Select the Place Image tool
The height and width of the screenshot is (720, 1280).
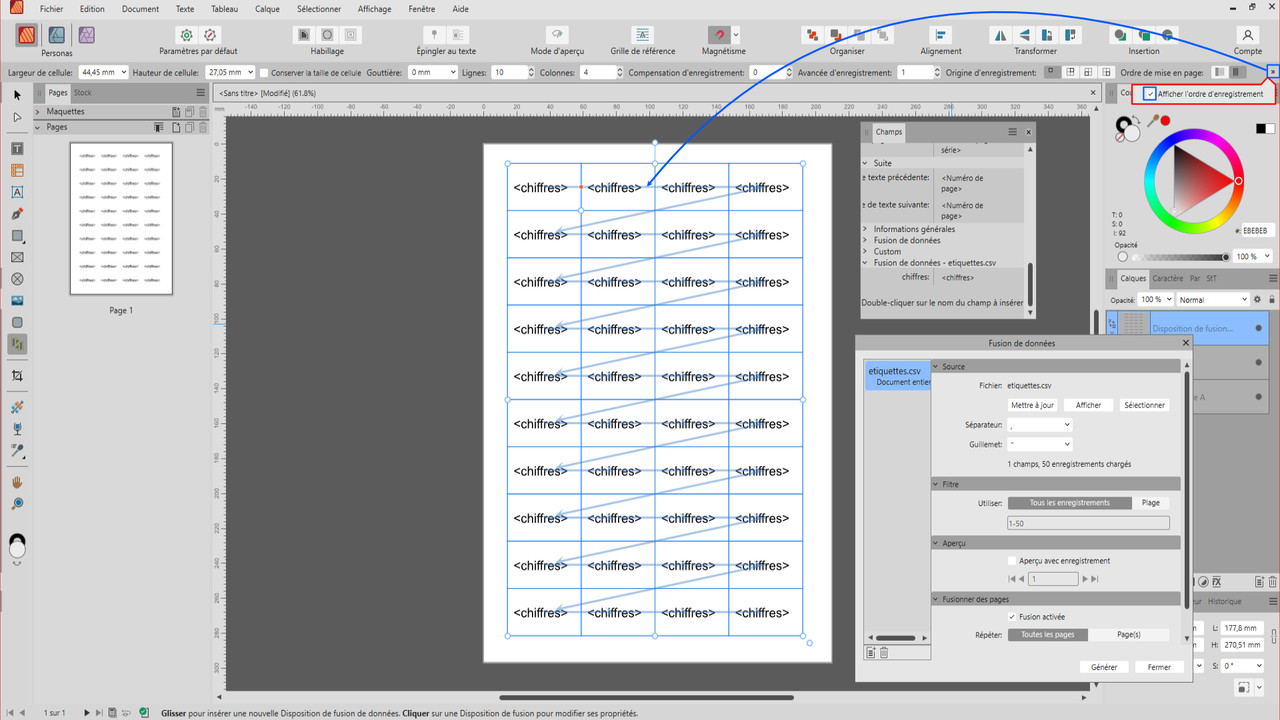[x=17, y=301]
